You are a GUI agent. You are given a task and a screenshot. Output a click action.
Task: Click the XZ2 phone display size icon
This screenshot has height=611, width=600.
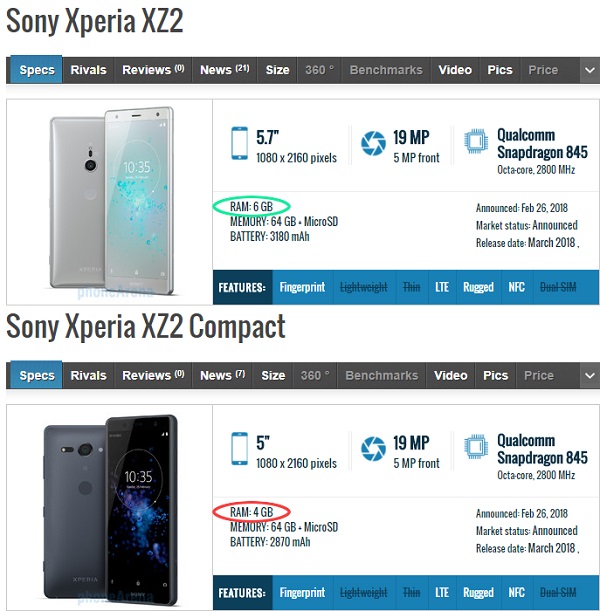pos(239,143)
